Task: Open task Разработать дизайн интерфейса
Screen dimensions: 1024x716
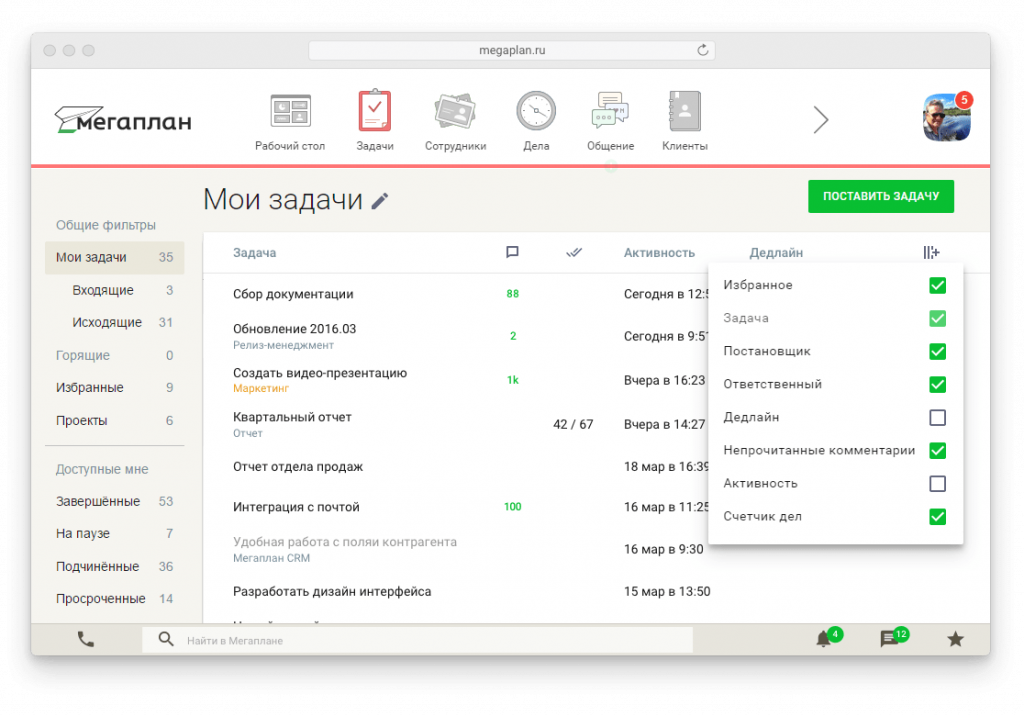Action: pyautogui.click(x=332, y=592)
